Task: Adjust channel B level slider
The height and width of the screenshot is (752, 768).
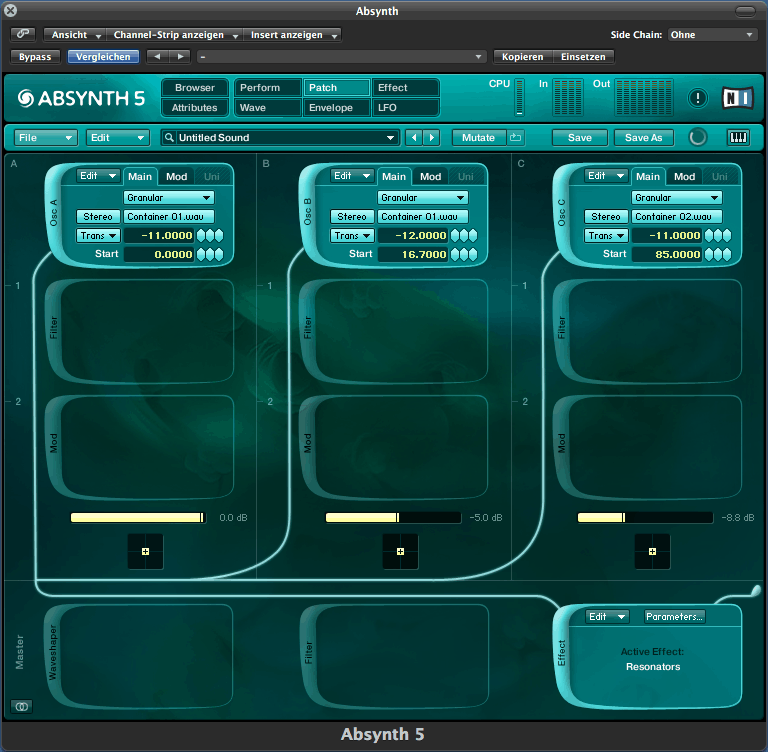Action: point(398,517)
